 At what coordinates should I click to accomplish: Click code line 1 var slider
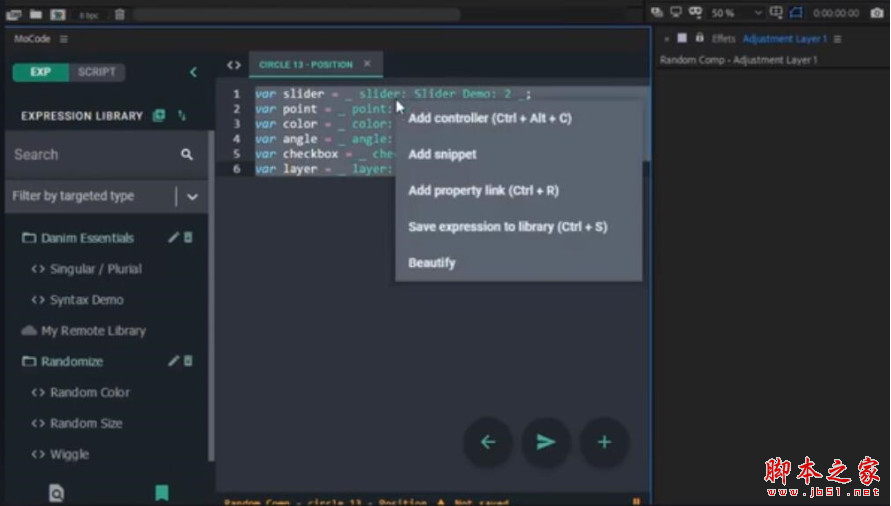coord(393,94)
